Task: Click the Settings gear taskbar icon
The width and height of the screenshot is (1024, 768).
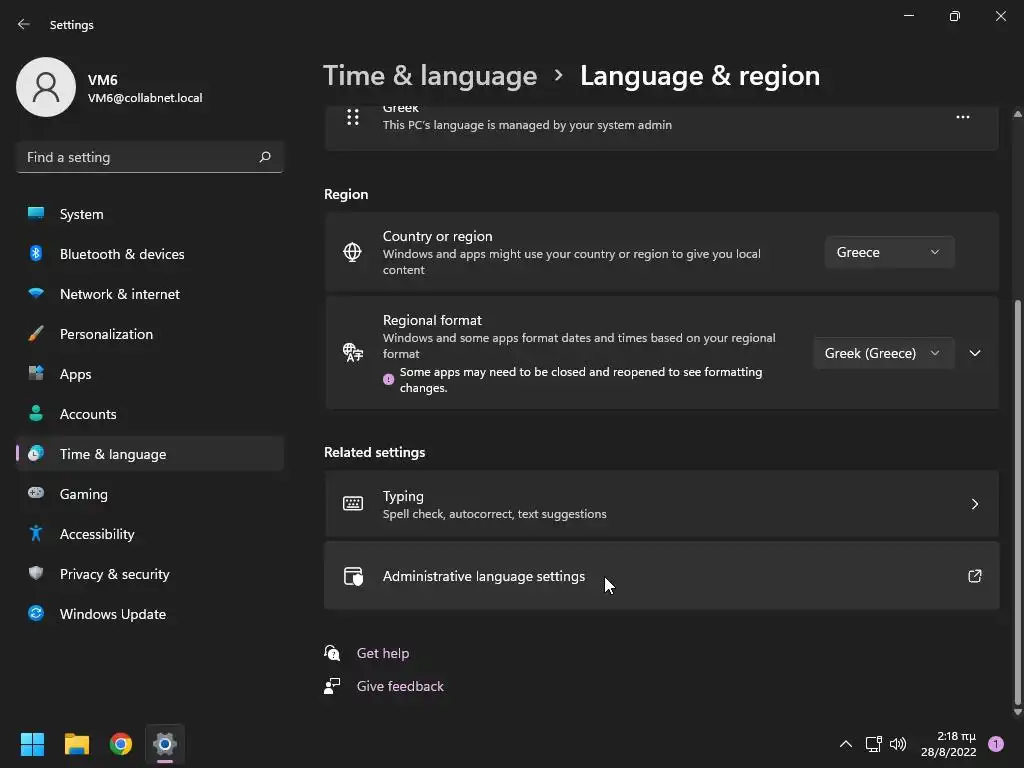Action: [x=165, y=744]
